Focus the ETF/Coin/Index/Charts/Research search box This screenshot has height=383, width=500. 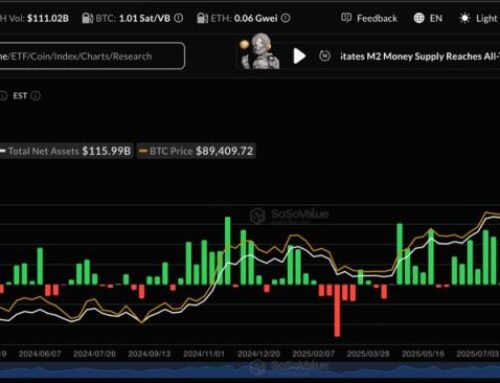[91, 56]
